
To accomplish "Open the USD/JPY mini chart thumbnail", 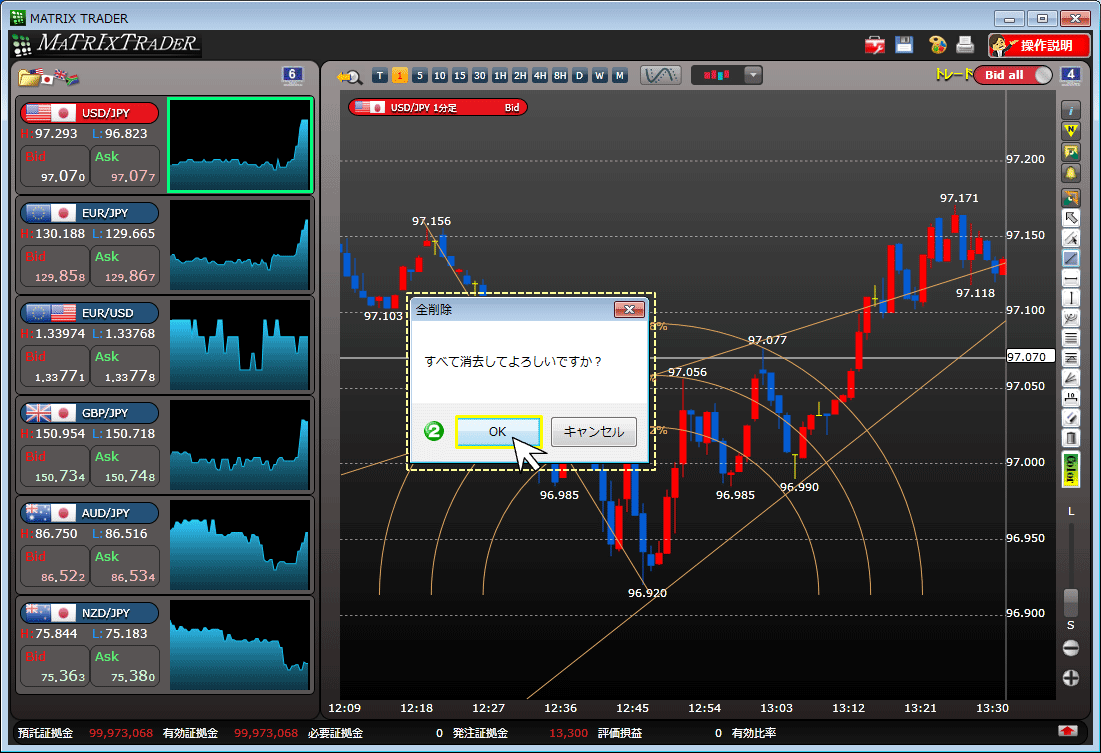I will pos(240,145).
